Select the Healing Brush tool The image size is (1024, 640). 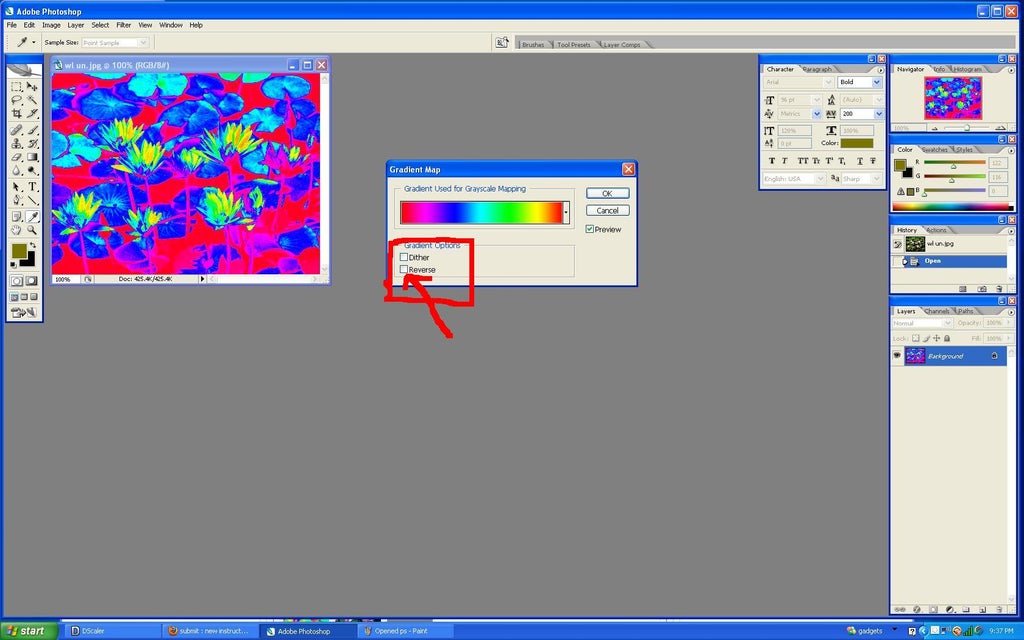(x=16, y=129)
